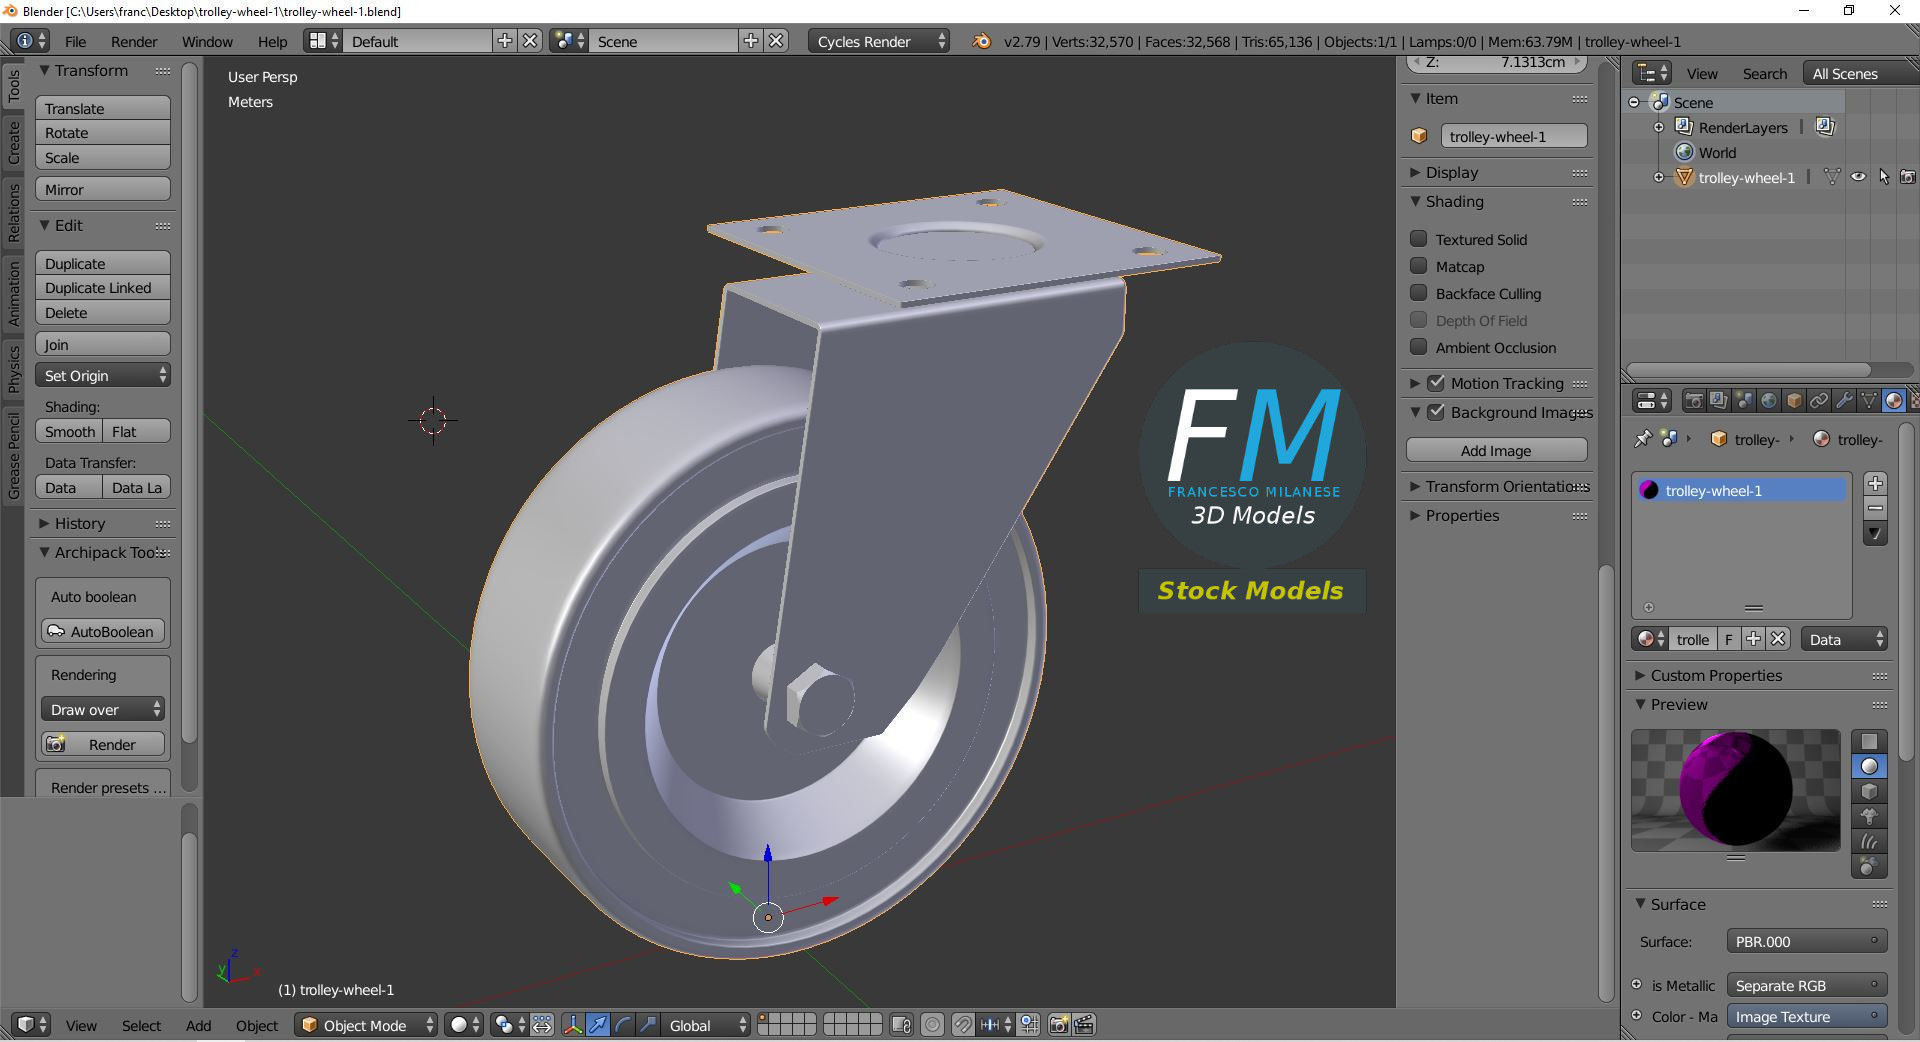Click the preview flat plane icon
This screenshot has width=1920, height=1042.
click(x=1869, y=742)
